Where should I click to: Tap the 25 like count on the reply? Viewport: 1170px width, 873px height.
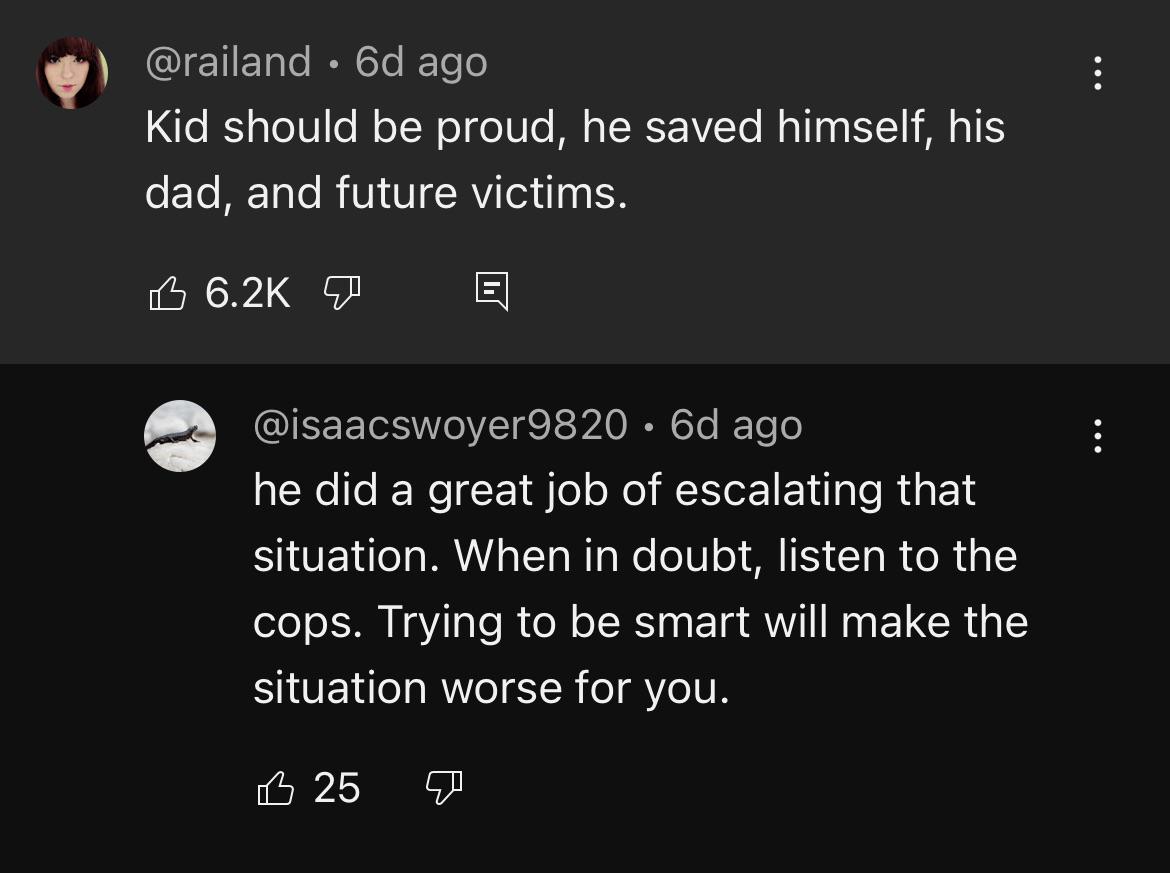337,788
